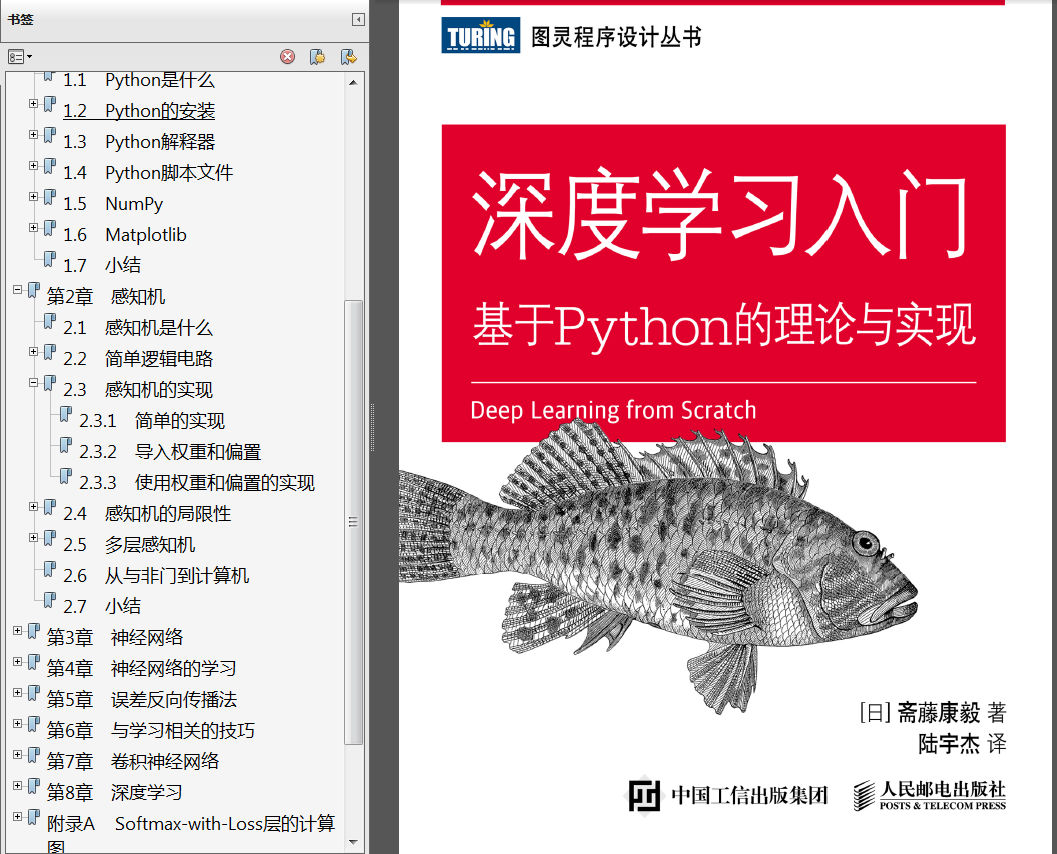Expand the 2.4 感知机的局限性 bookmark
The width and height of the screenshot is (1057, 854).
33,506
